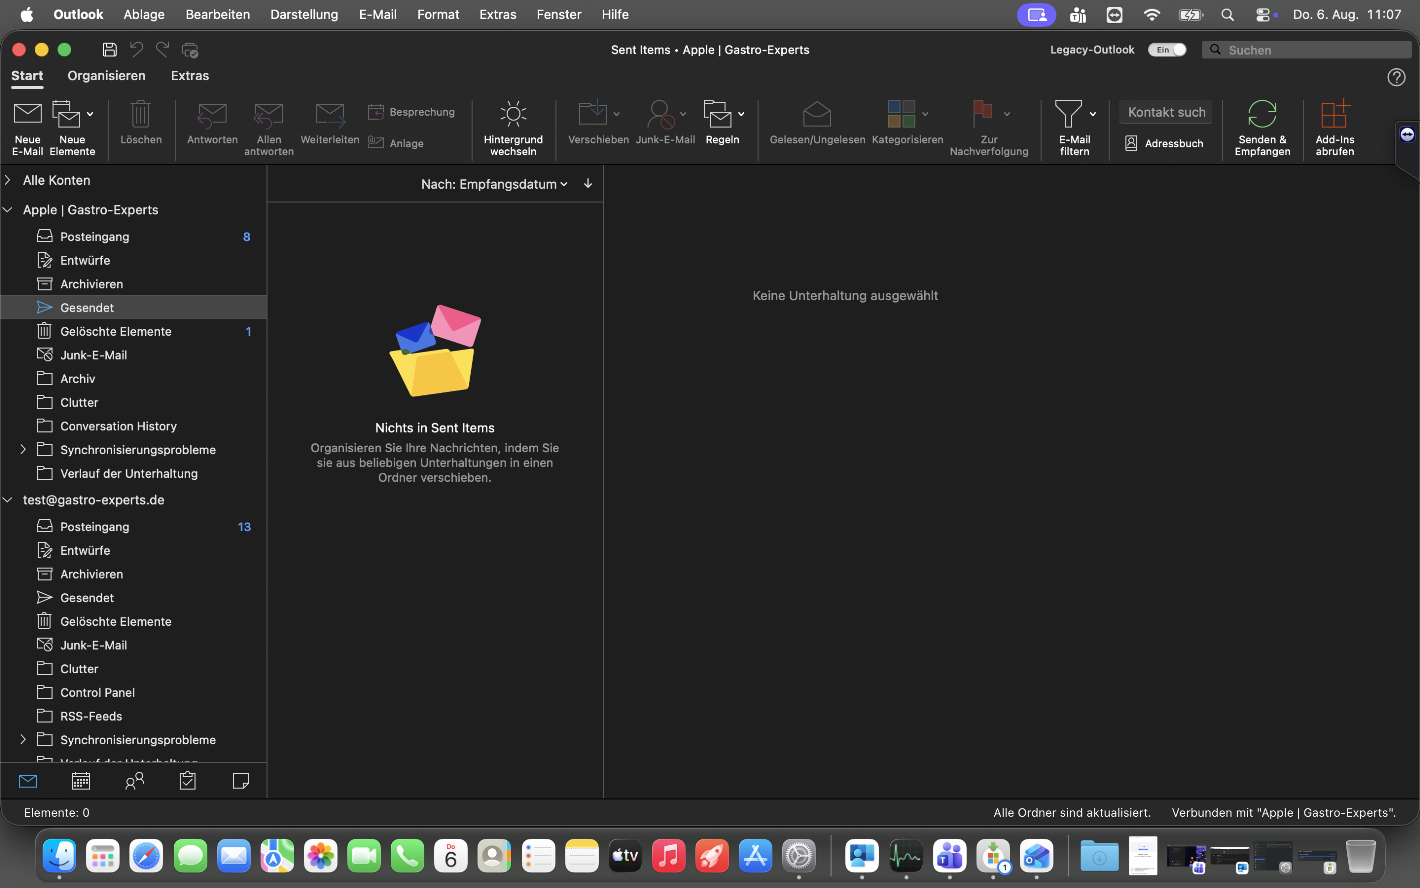This screenshot has height=888, width=1420.
Task: Open Control Center in menu bar
Action: click(x=1265, y=15)
